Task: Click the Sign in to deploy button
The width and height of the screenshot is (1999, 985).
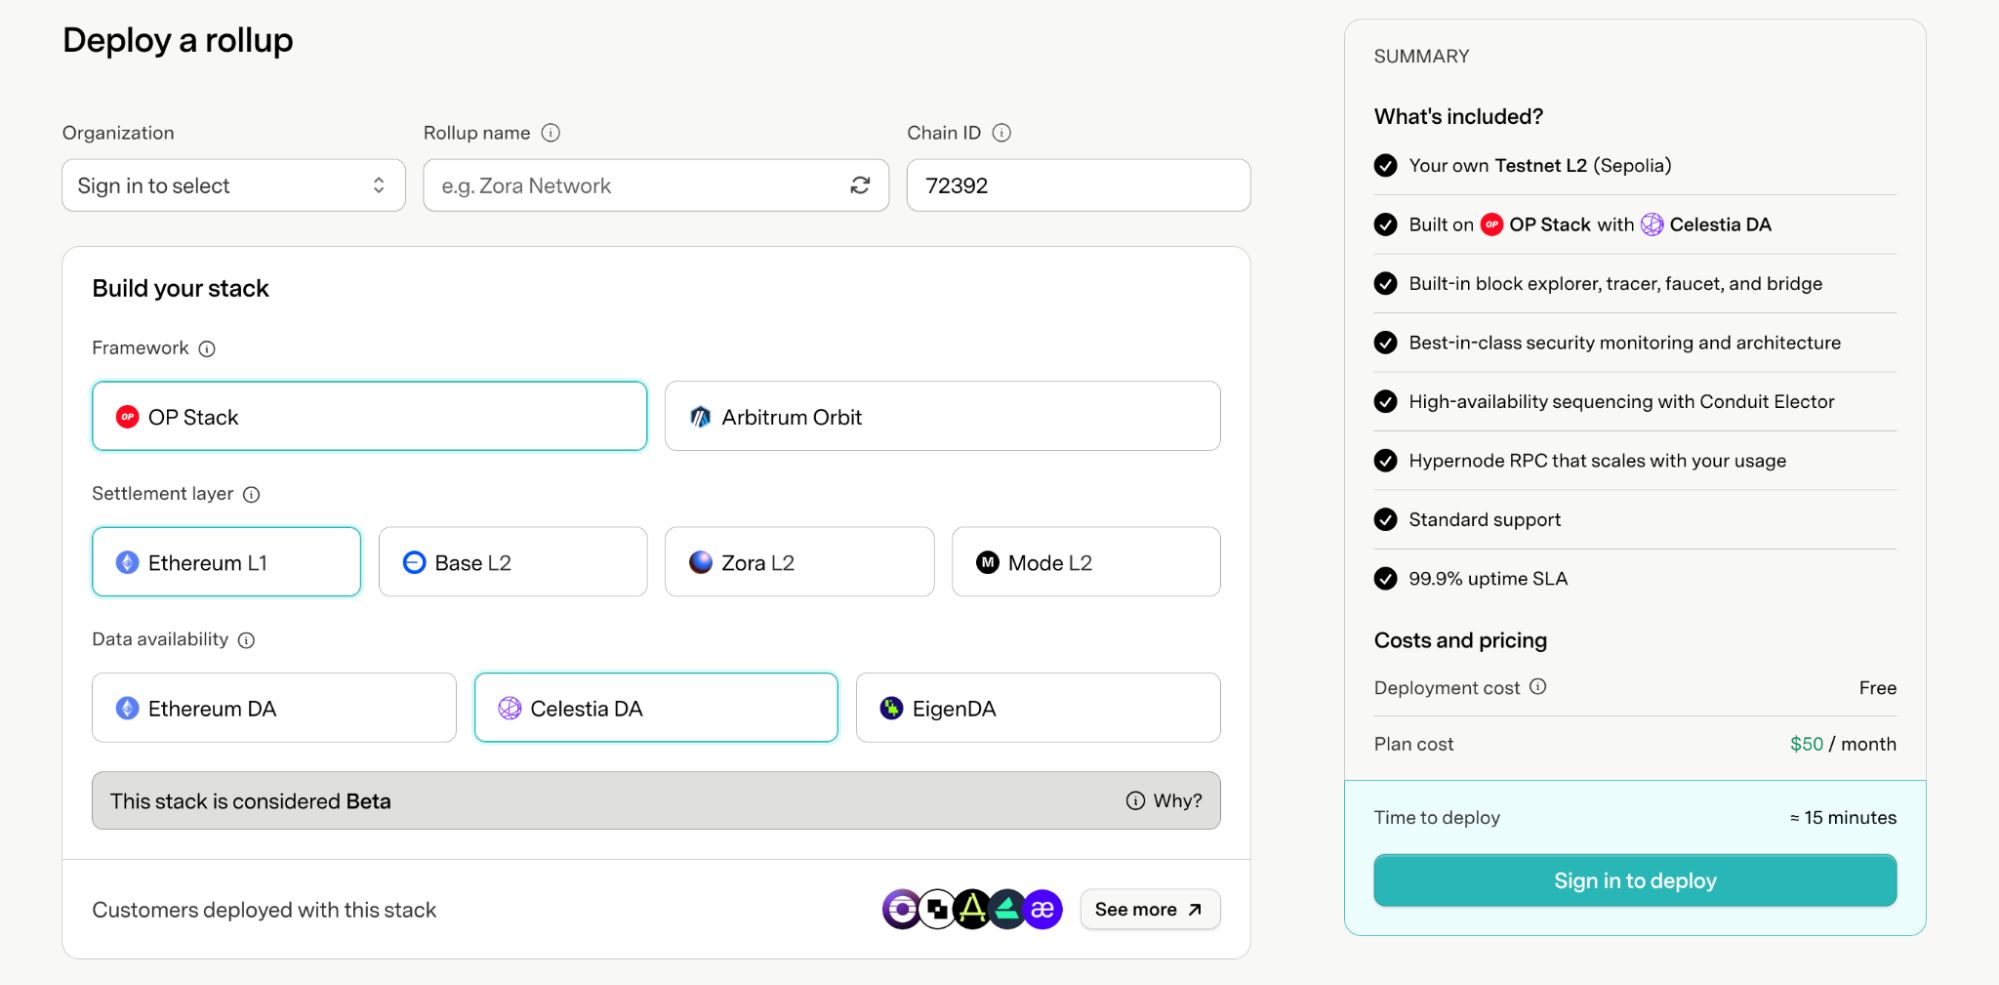Action: [1635, 881]
